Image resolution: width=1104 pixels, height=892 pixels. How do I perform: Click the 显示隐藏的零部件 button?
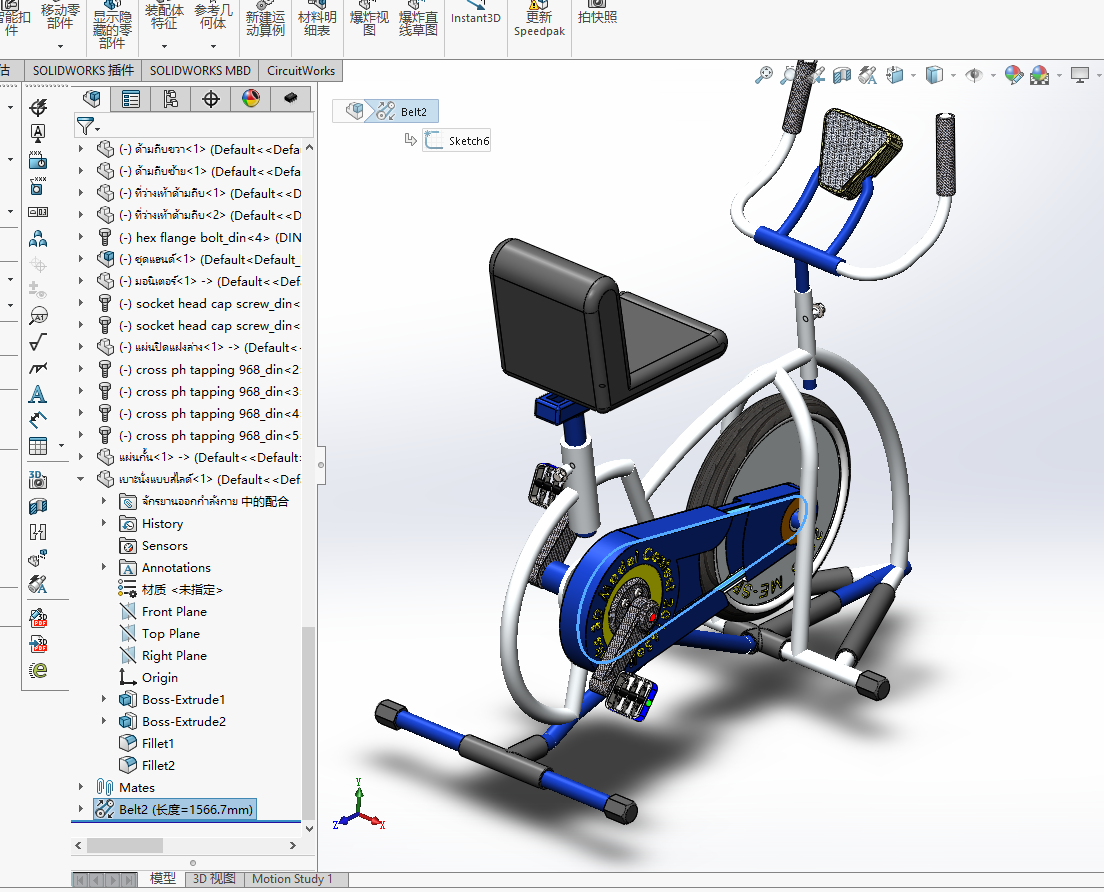tap(112, 28)
